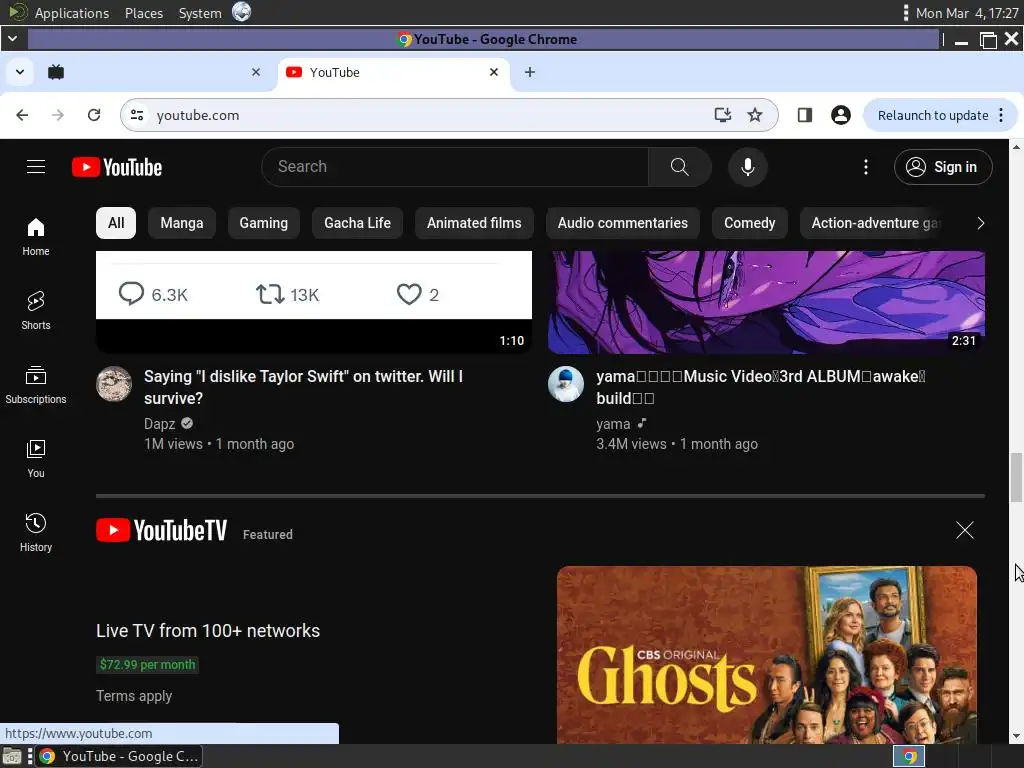This screenshot has width=1024, height=768.
Task: Click the install app icon in address bar
Action: click(x=722, y=115)
